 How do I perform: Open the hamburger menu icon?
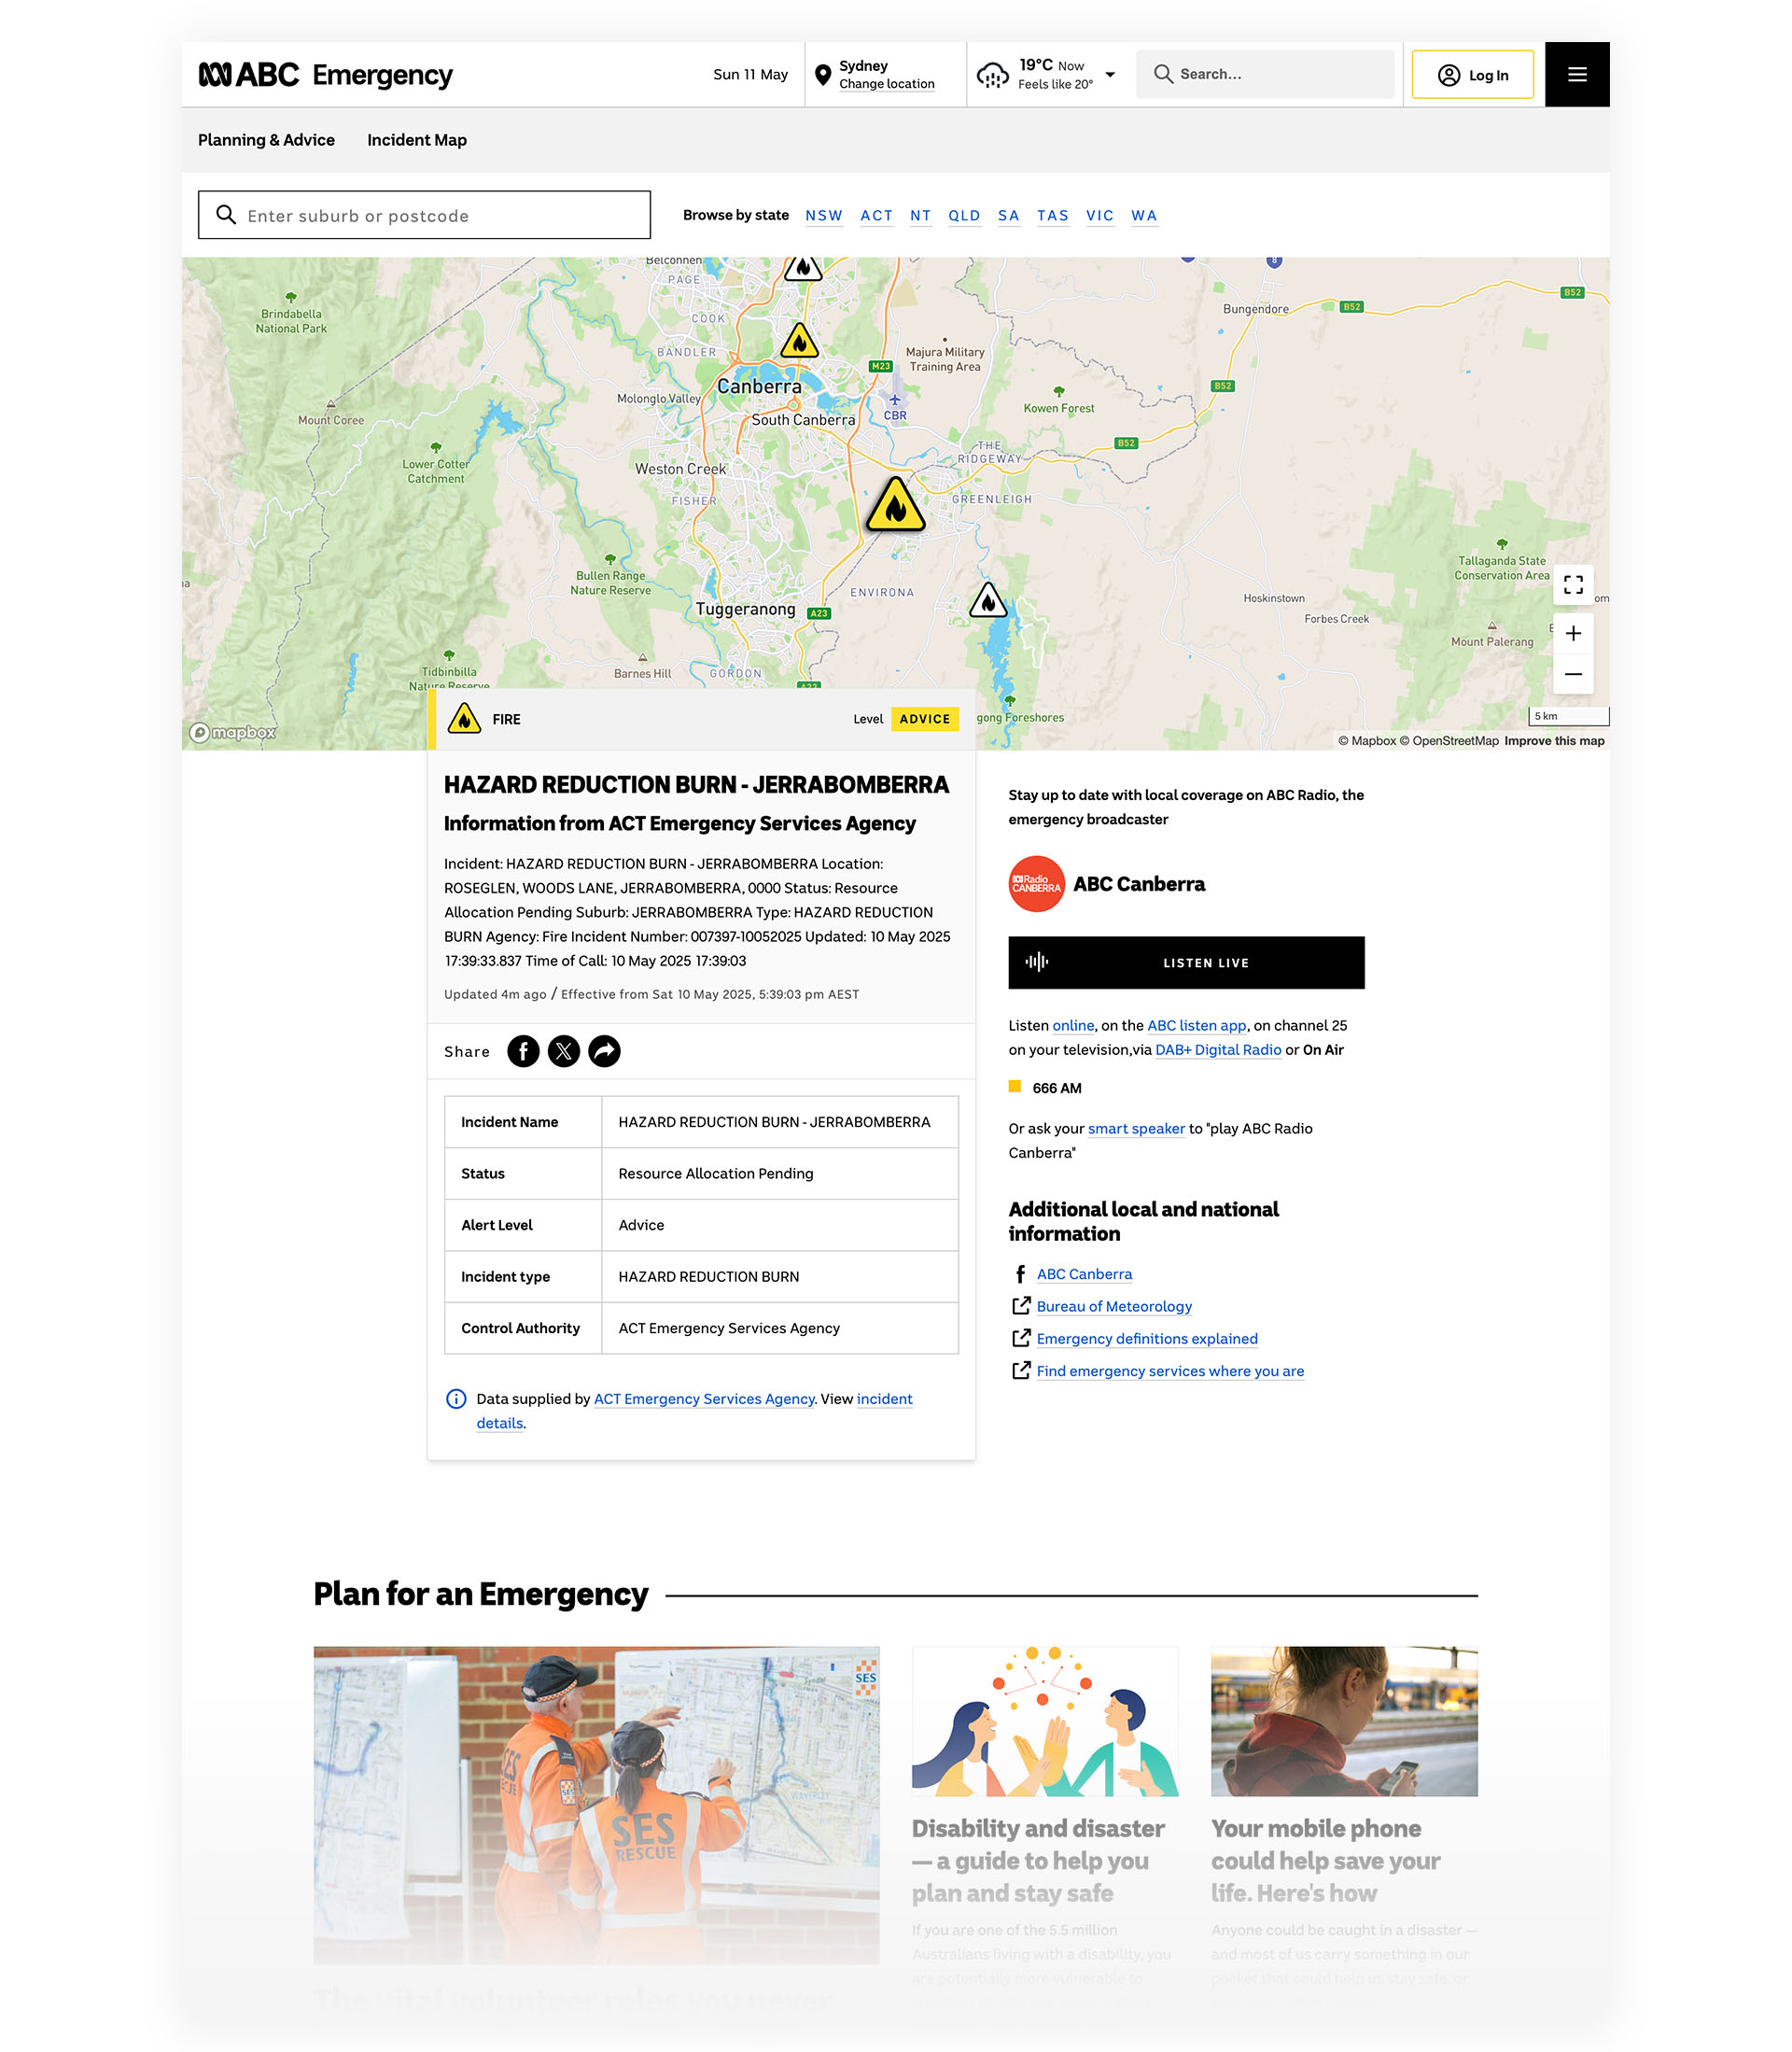[1576, 74]
